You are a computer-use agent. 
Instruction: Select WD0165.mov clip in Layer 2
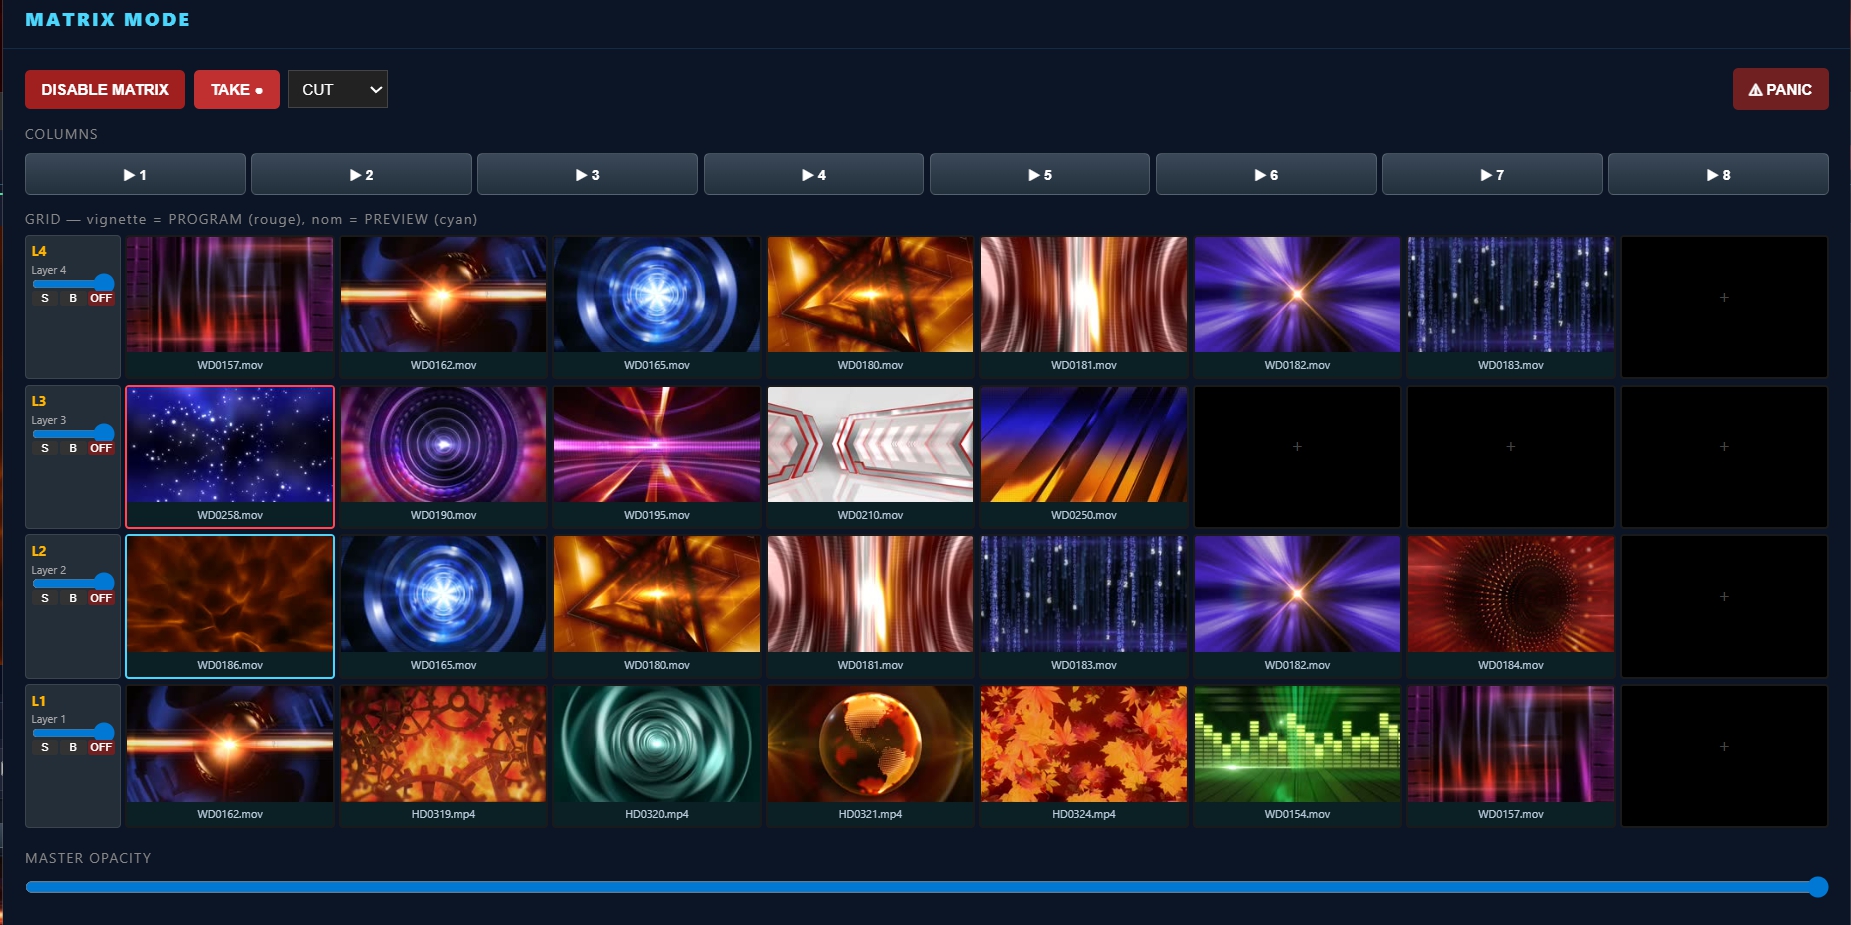443,606
